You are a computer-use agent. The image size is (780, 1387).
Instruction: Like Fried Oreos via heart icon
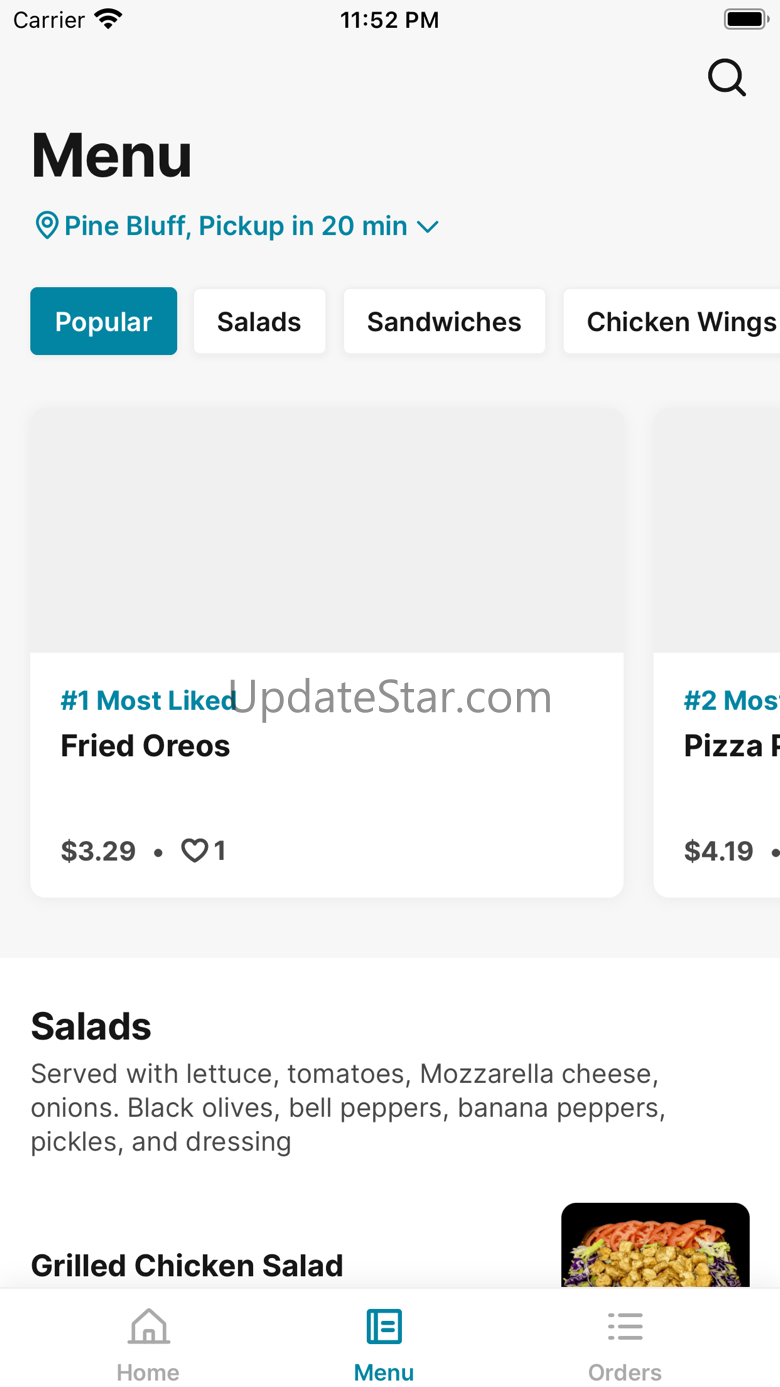(x=194, y=851)
